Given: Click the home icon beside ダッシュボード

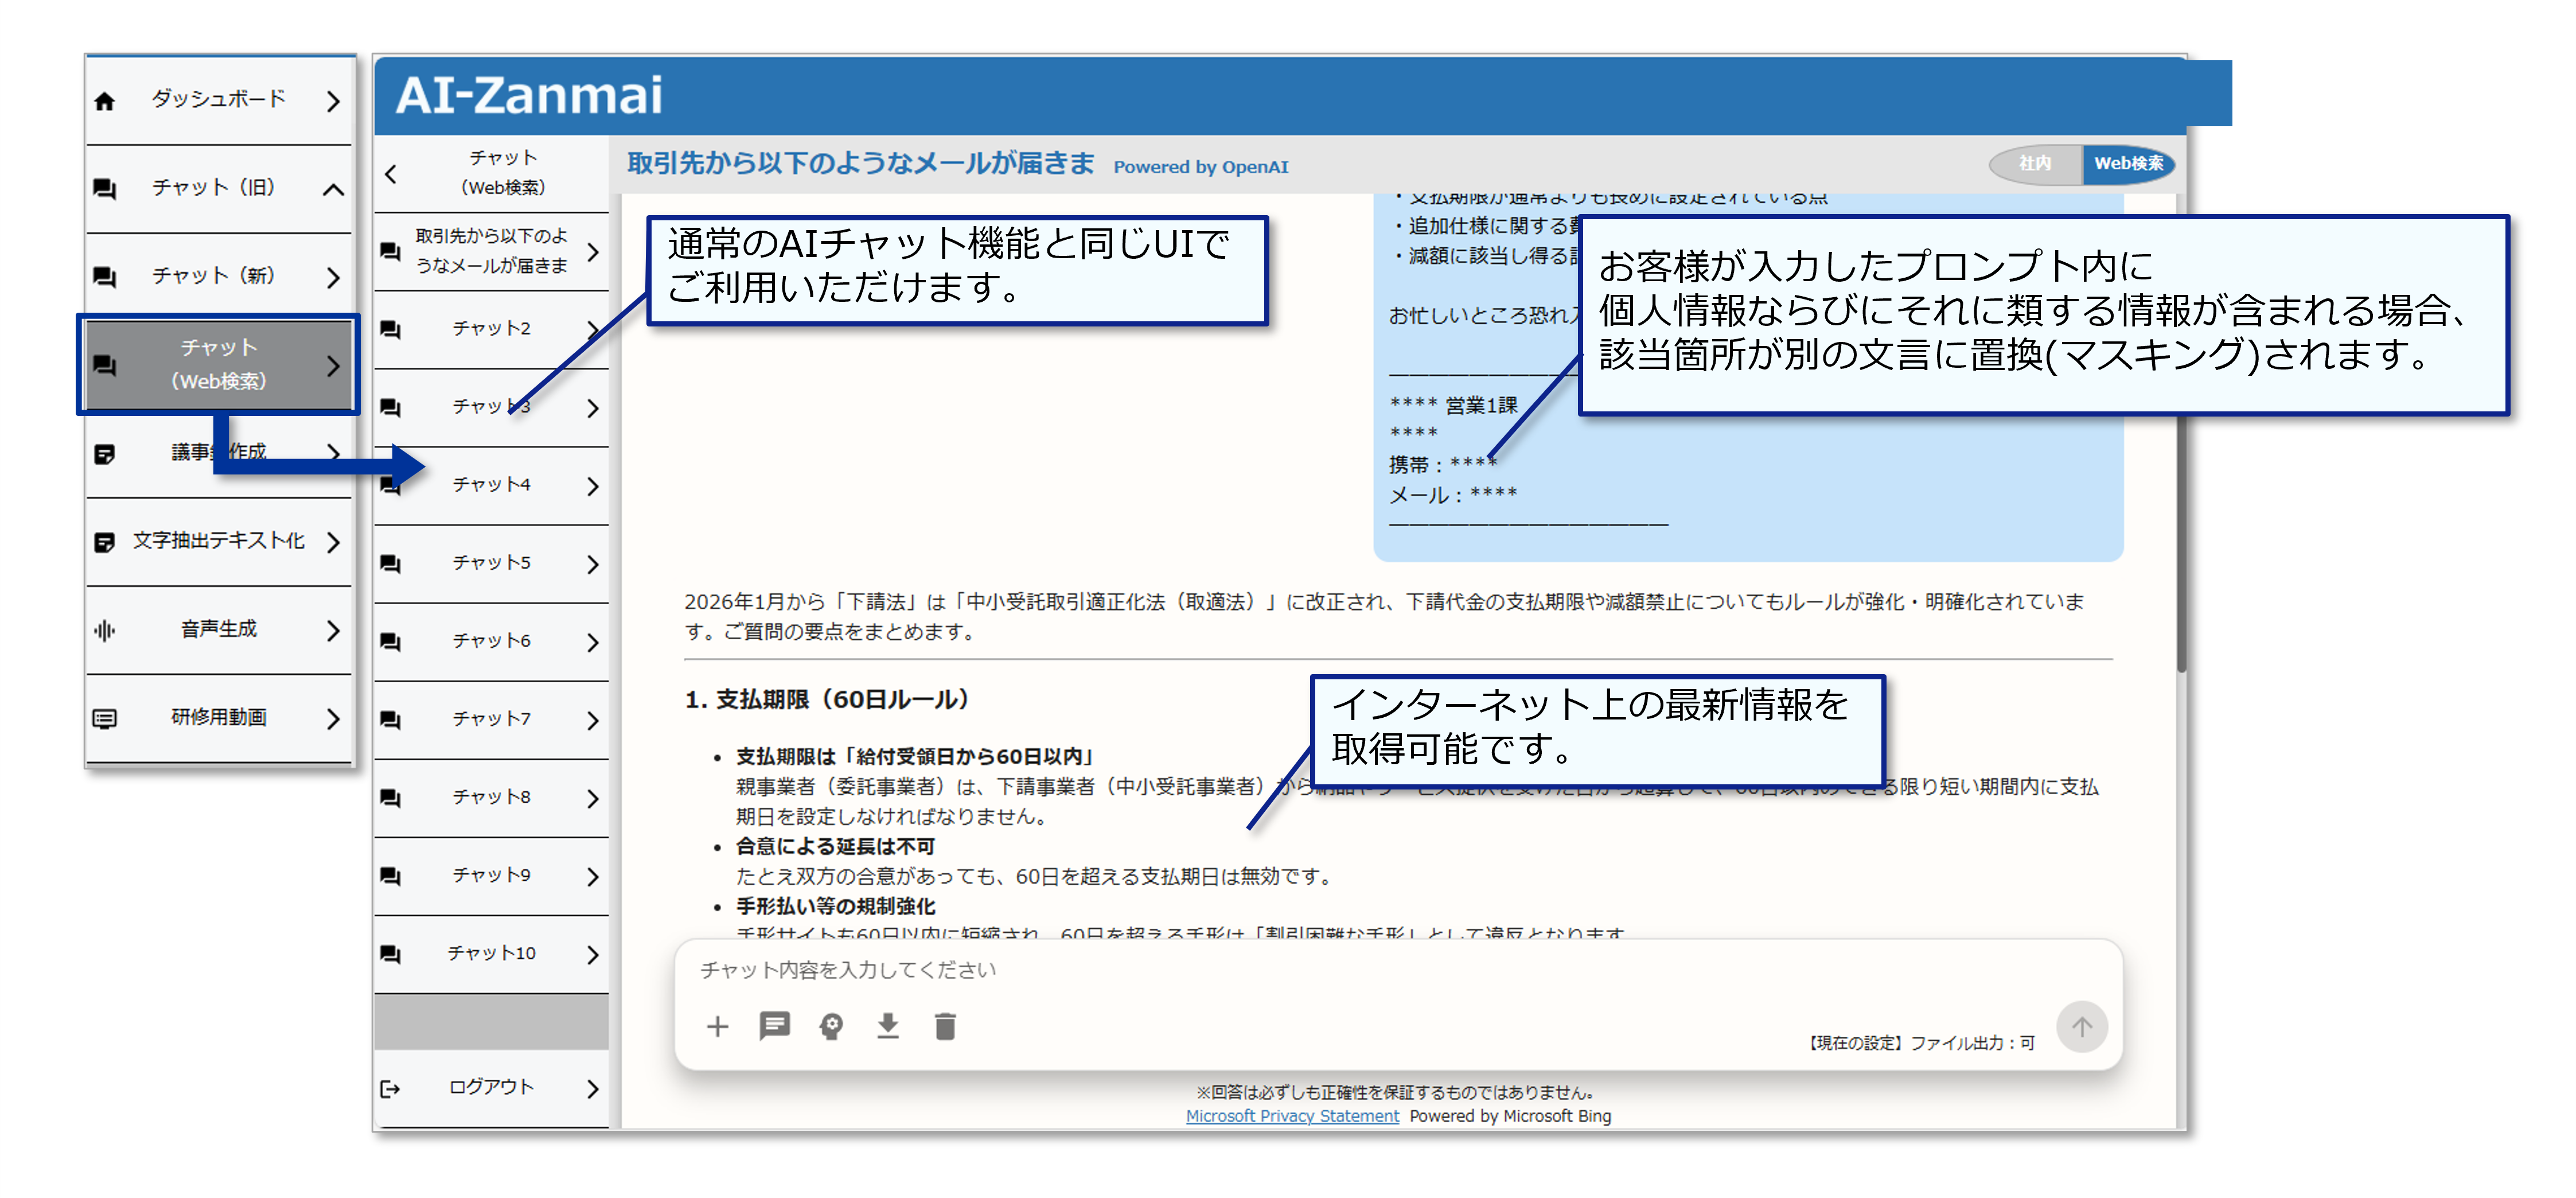Looking at the screenshot, I should 105,101.
